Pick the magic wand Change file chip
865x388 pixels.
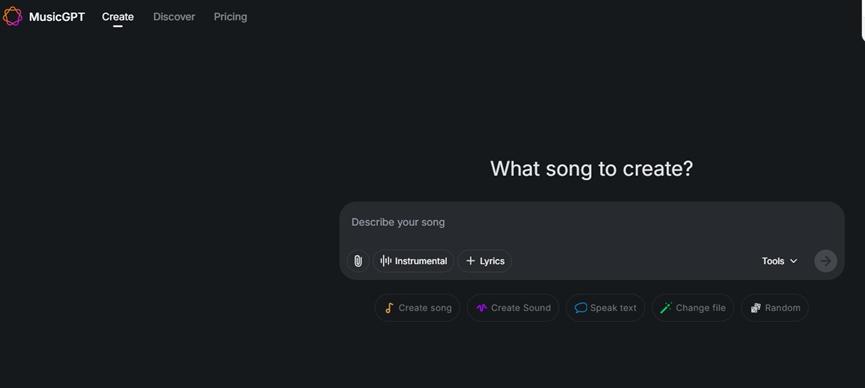pos(693,308)
